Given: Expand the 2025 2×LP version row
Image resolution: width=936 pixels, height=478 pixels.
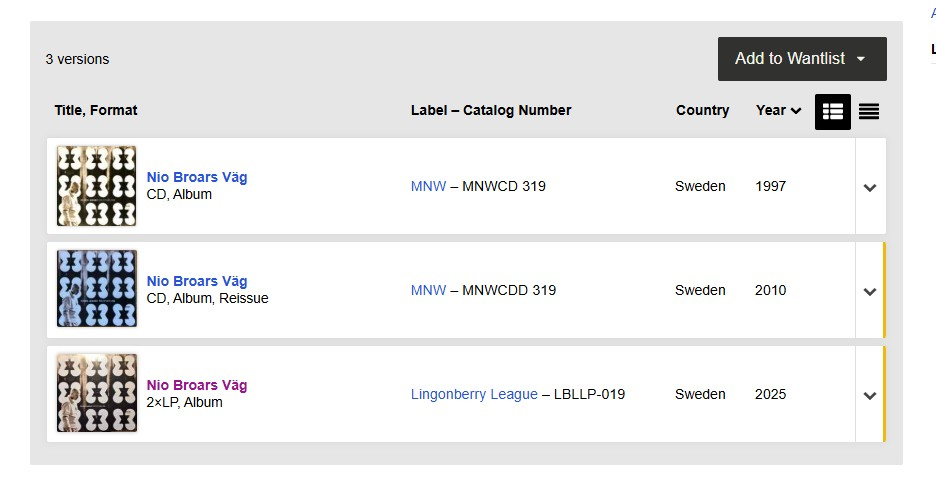Looking at the screenshot, I should (869, 395).
